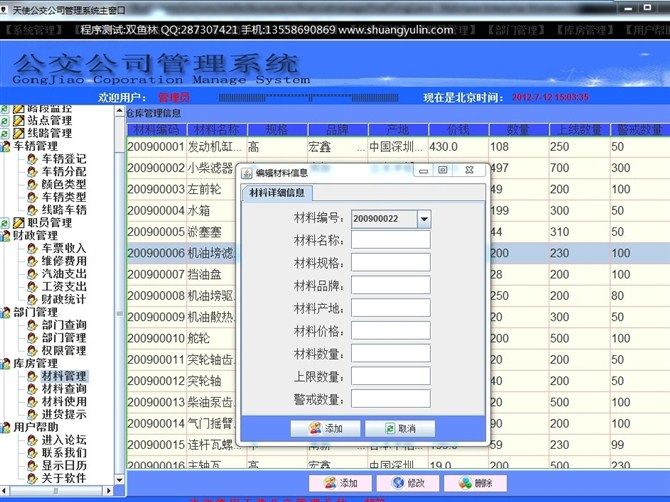670x502 pixels.
Task: Click the 材料管理 node icon
Action: pyautogui.click(x=32, y=376)
